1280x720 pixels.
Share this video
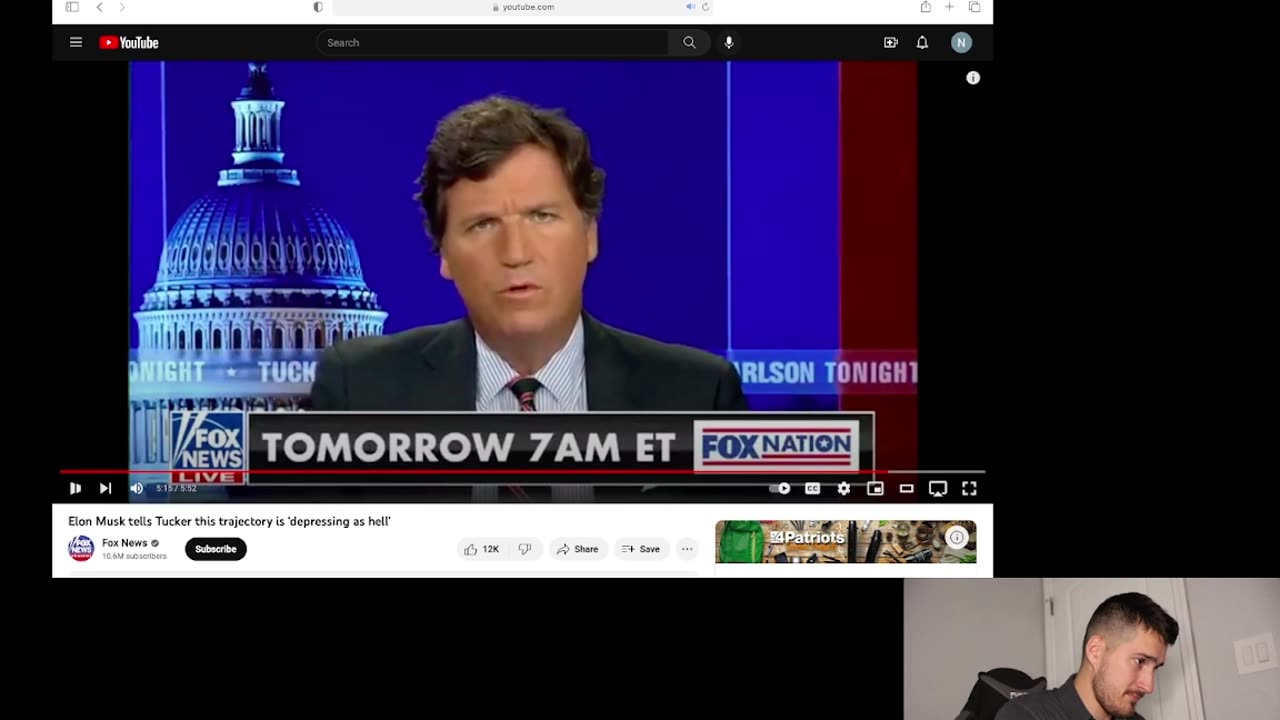577,549
